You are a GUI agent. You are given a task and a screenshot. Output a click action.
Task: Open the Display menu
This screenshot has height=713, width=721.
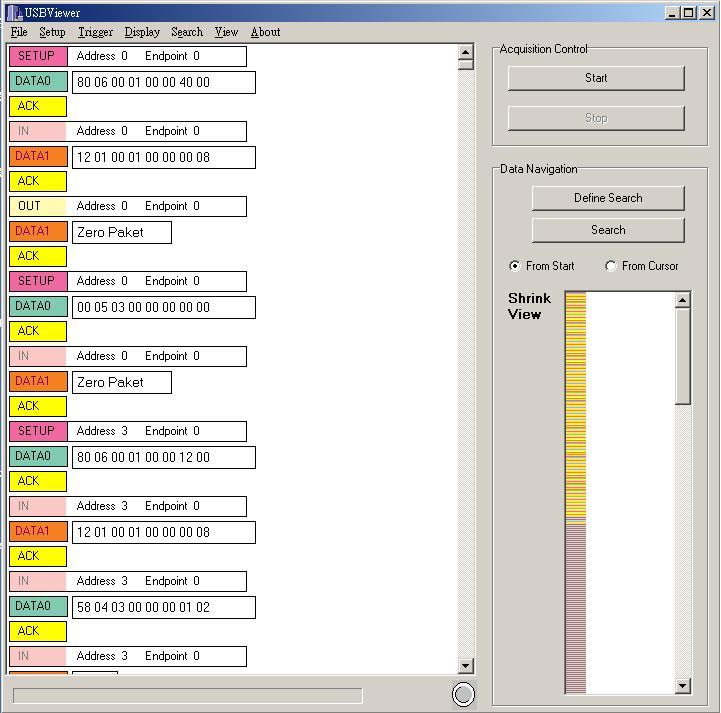(x=142, y=32)
